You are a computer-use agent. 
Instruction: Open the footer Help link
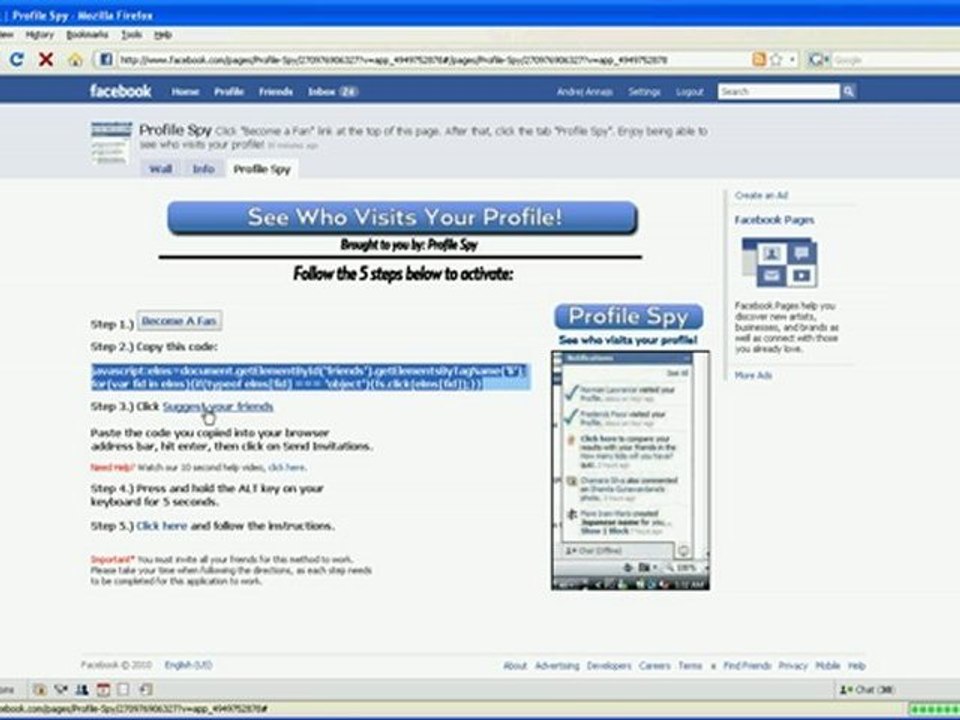(x=857, y=666)
